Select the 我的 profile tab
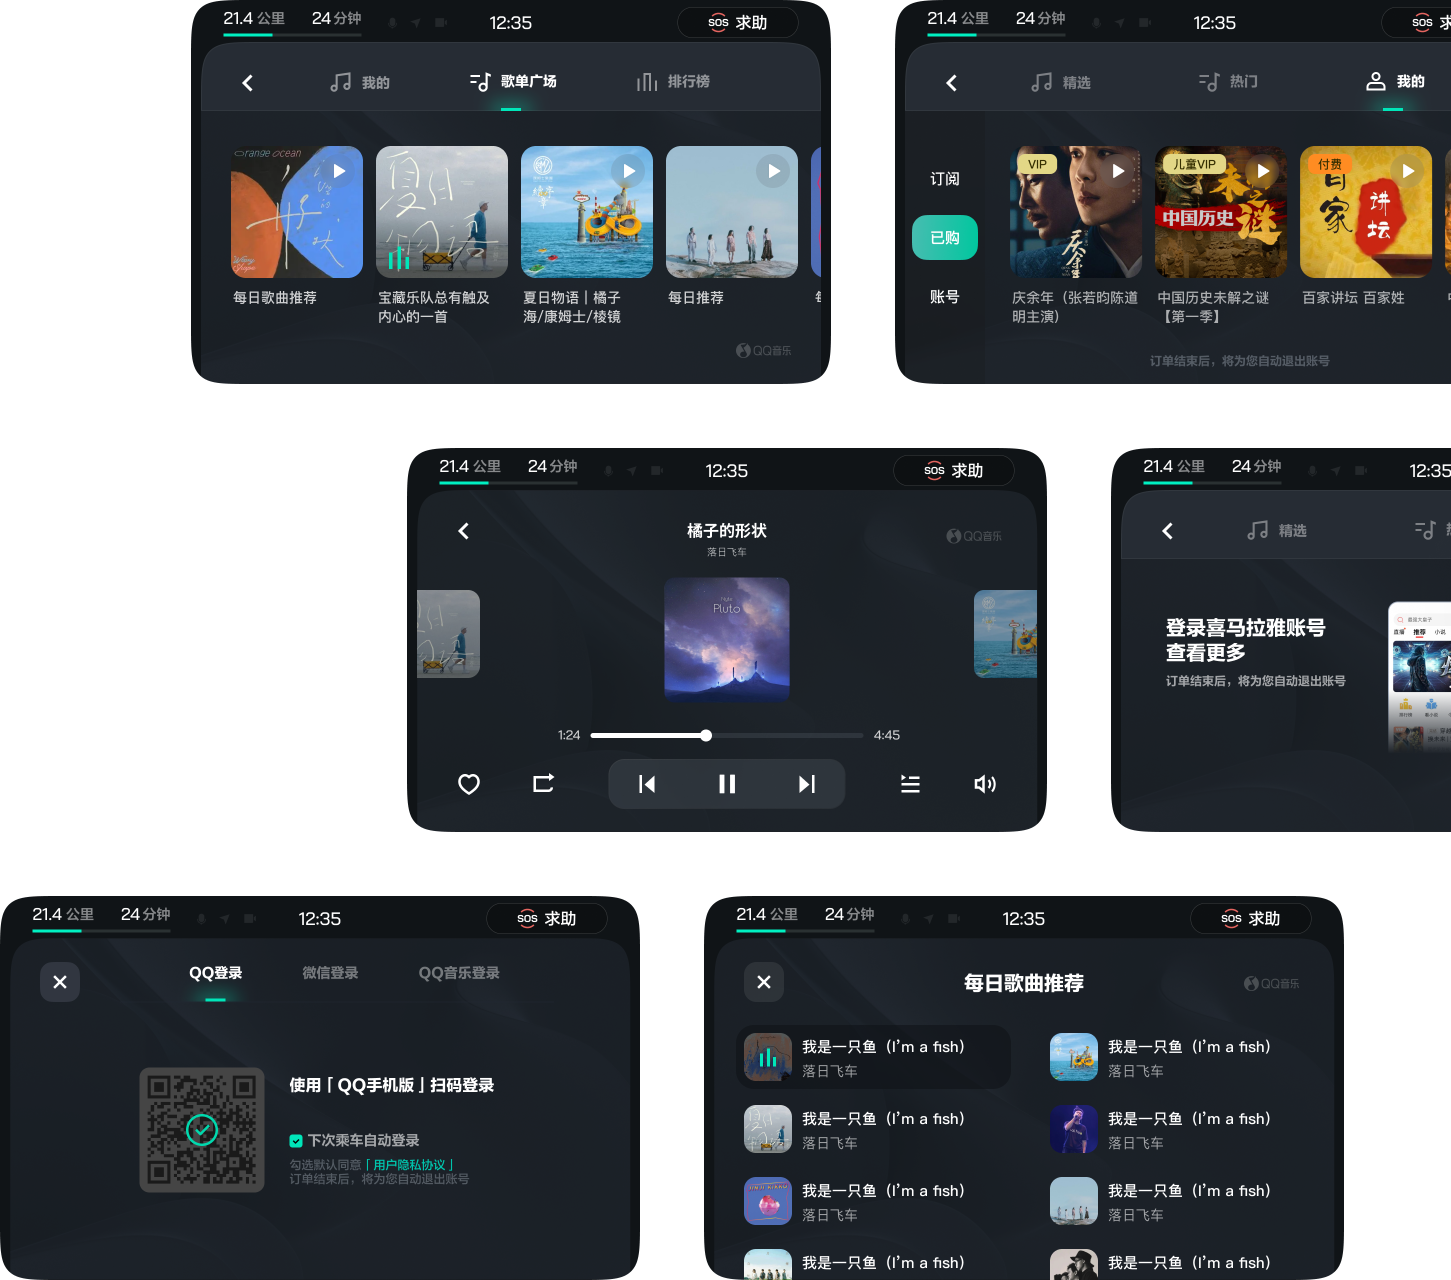Viewport: 1451px width, 1280px height. (x=1394, y=82)
